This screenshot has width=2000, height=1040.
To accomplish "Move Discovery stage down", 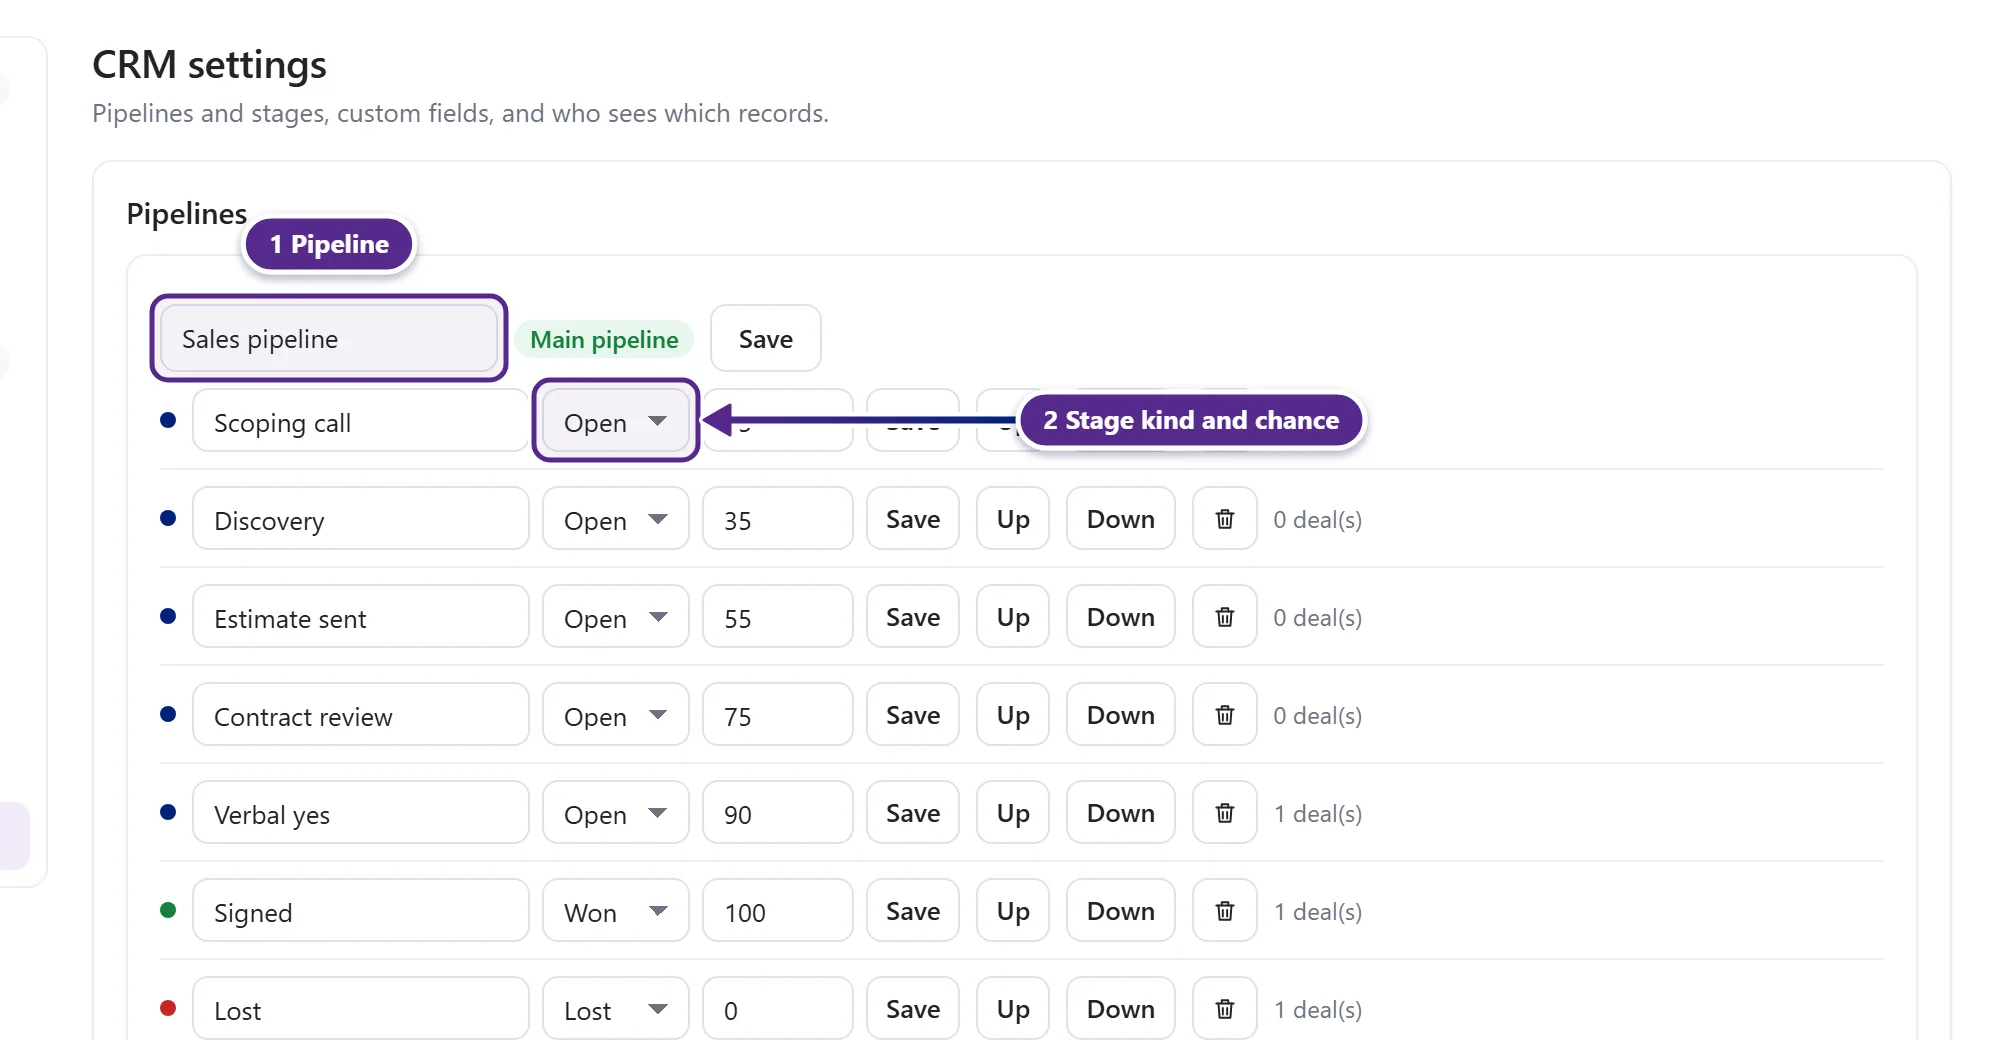I will (1120, 519).
